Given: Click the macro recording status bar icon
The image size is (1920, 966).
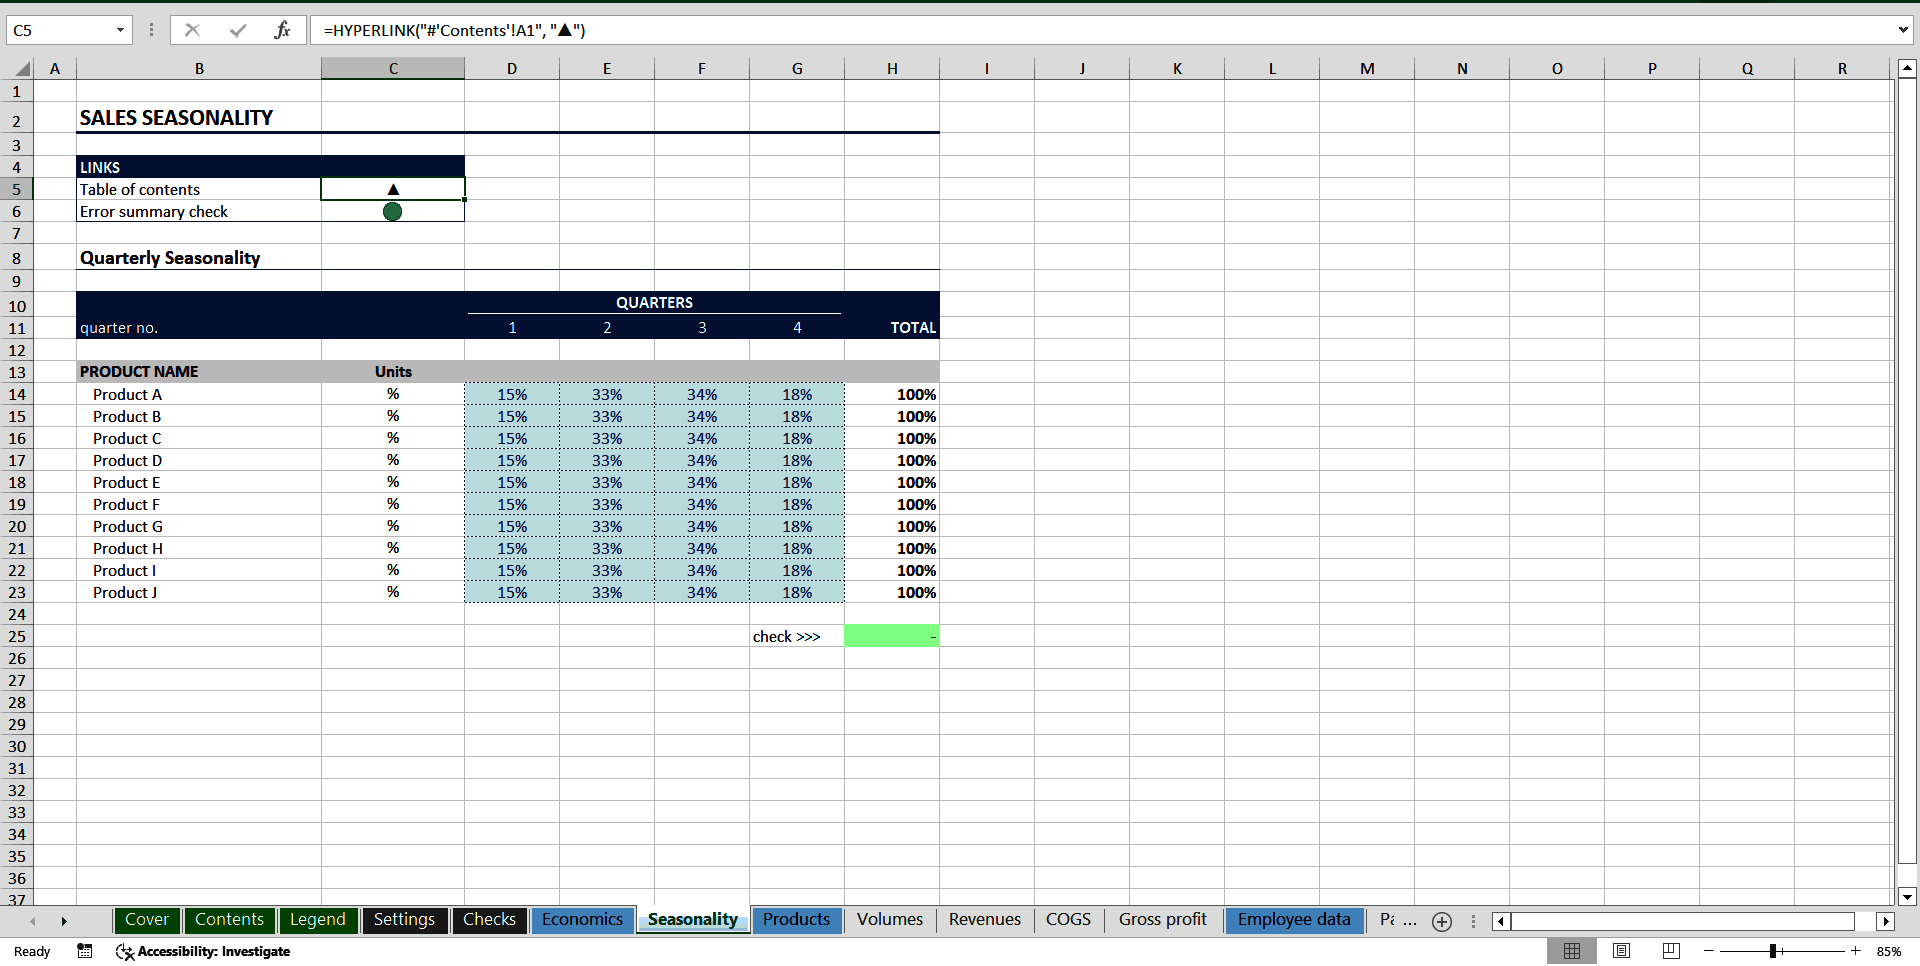Looking at the screenshot, I should (x=85, y=951).
